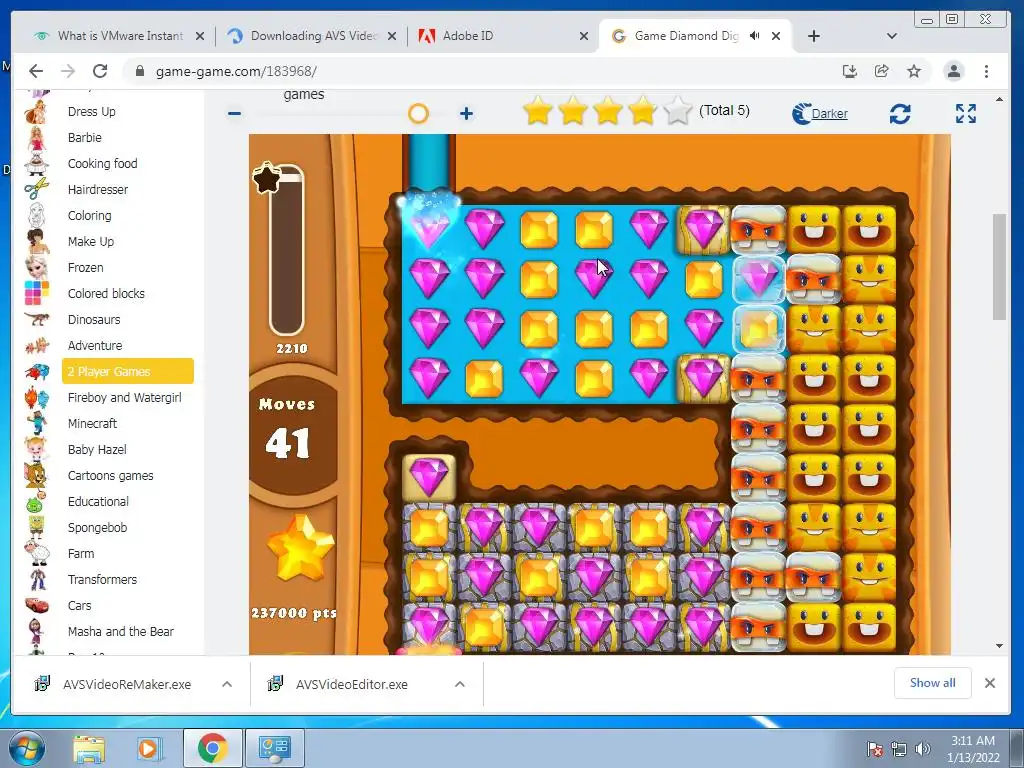Toggle game fullscreen icon
The width and height of the screenshot is (1024, 768).
coord(966,114)
